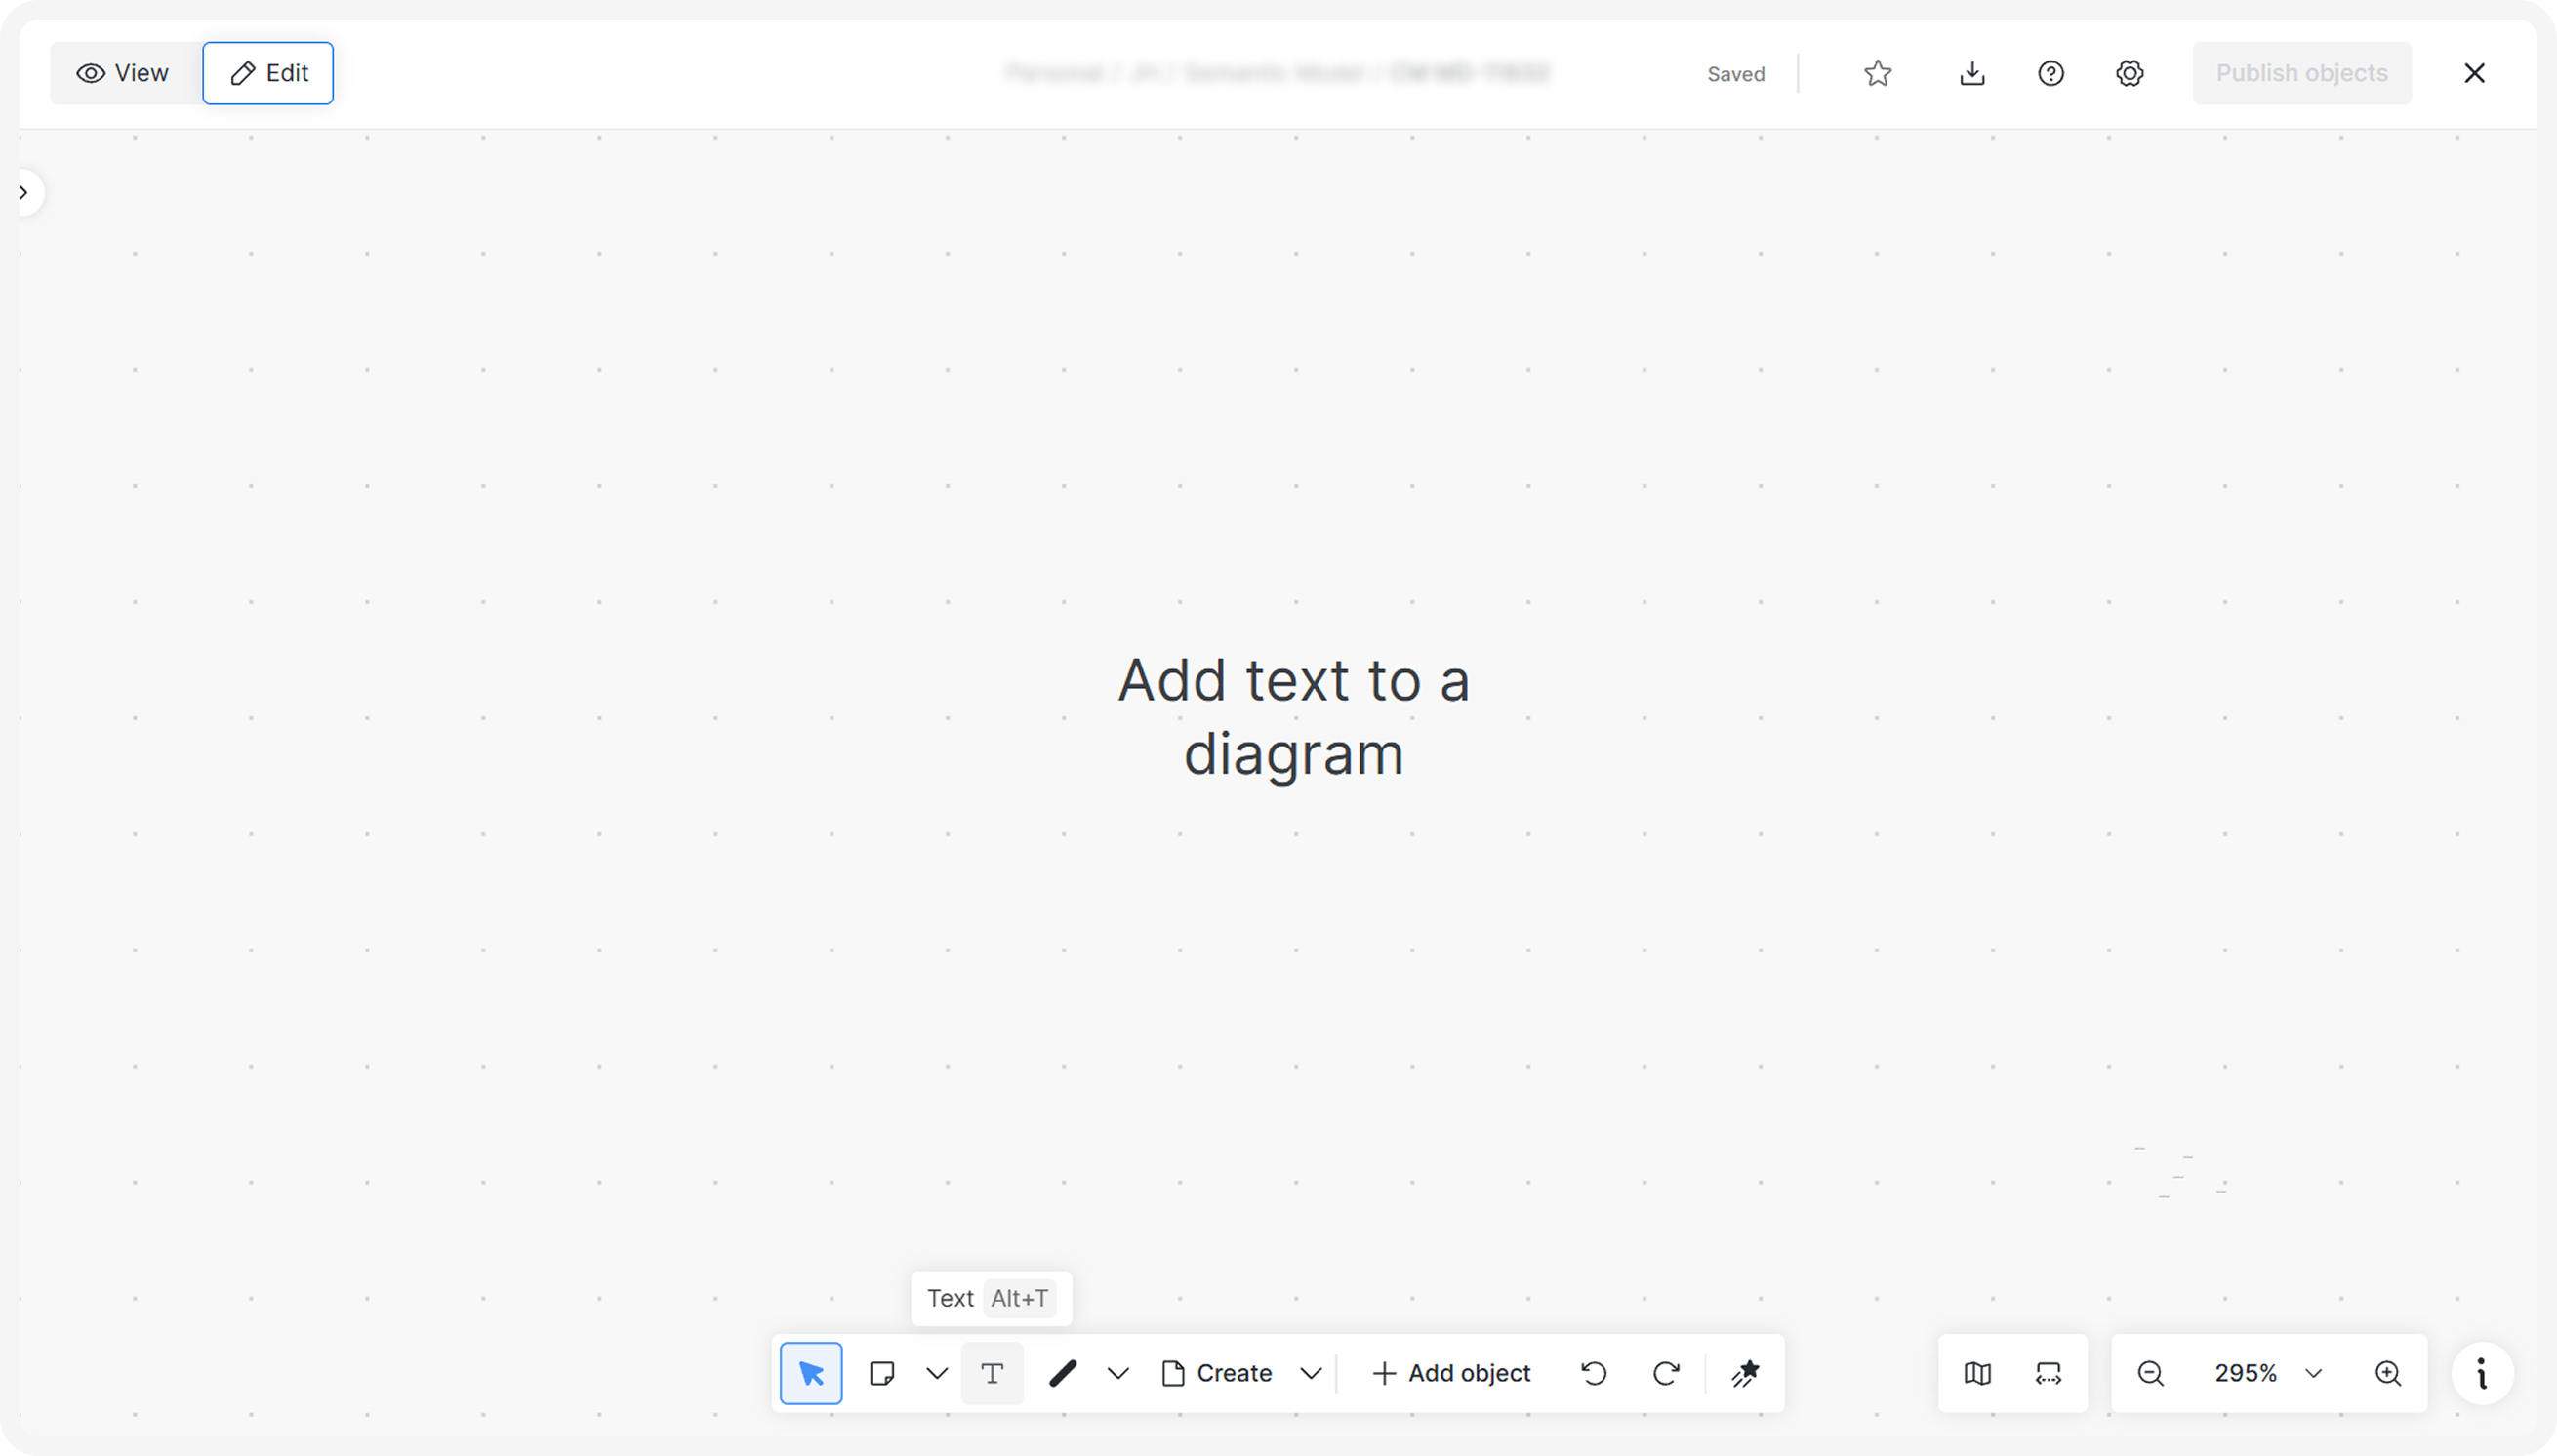Screen dimensions: 2557x1456
Task: Expand the left side panel
Action: tap(24, 193)
